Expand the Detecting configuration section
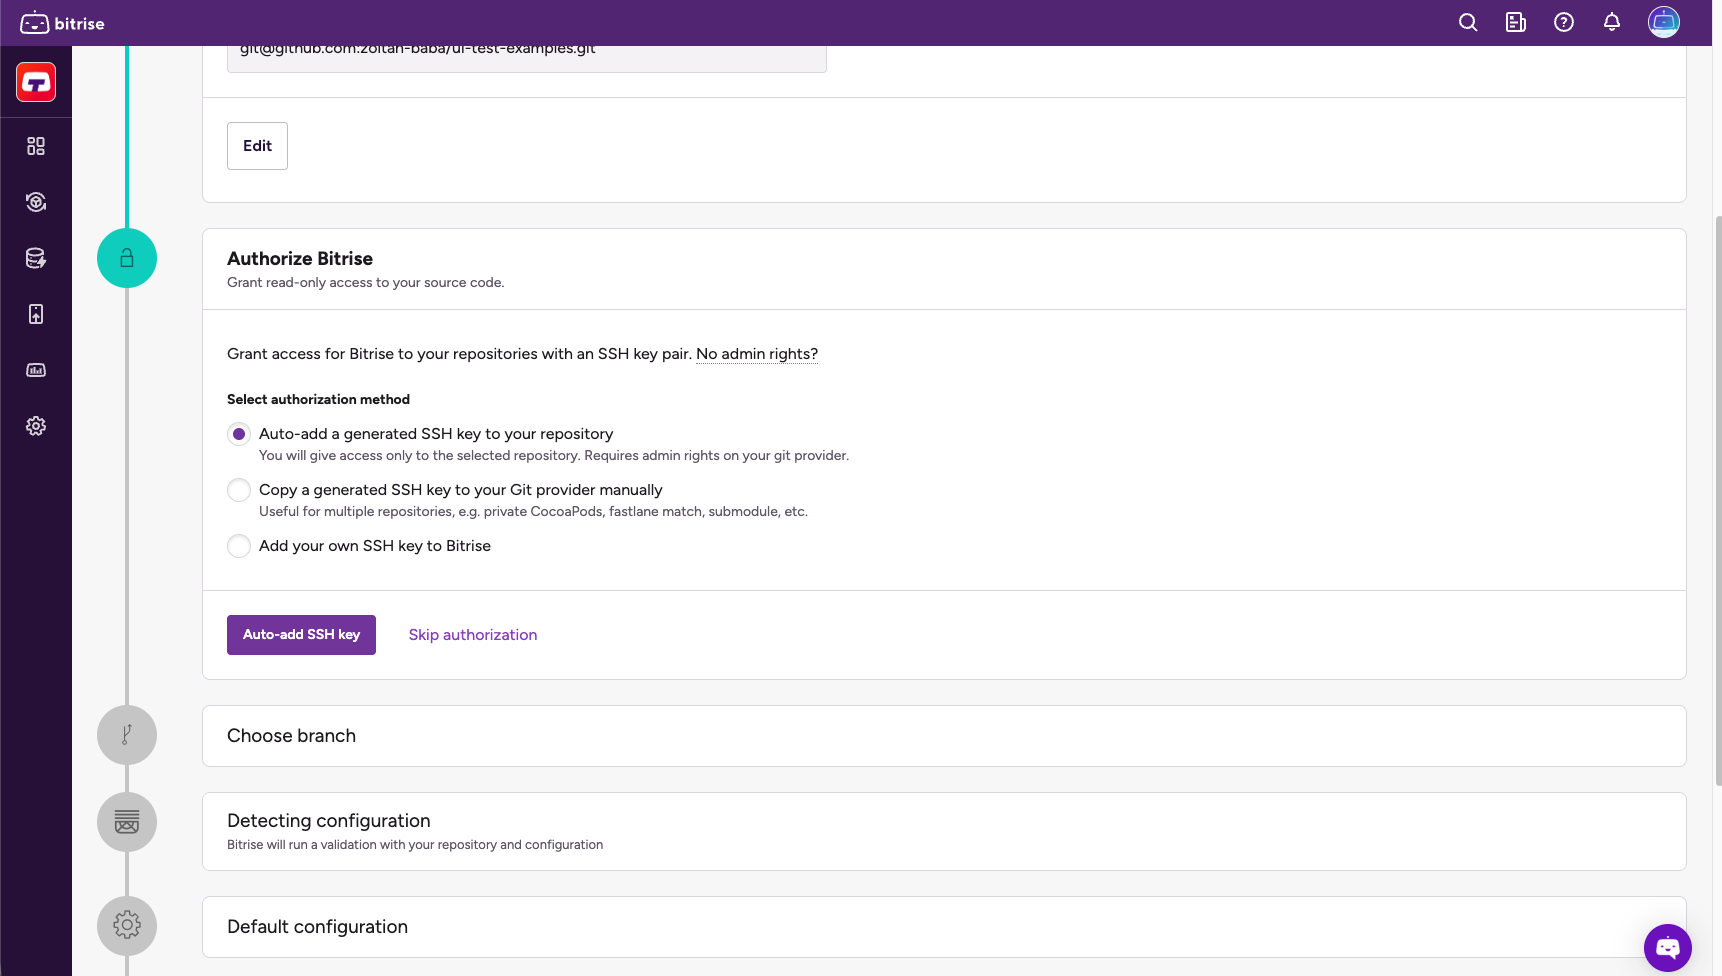The width and height of the screenshot is (1722, 976). click(328, 821)
